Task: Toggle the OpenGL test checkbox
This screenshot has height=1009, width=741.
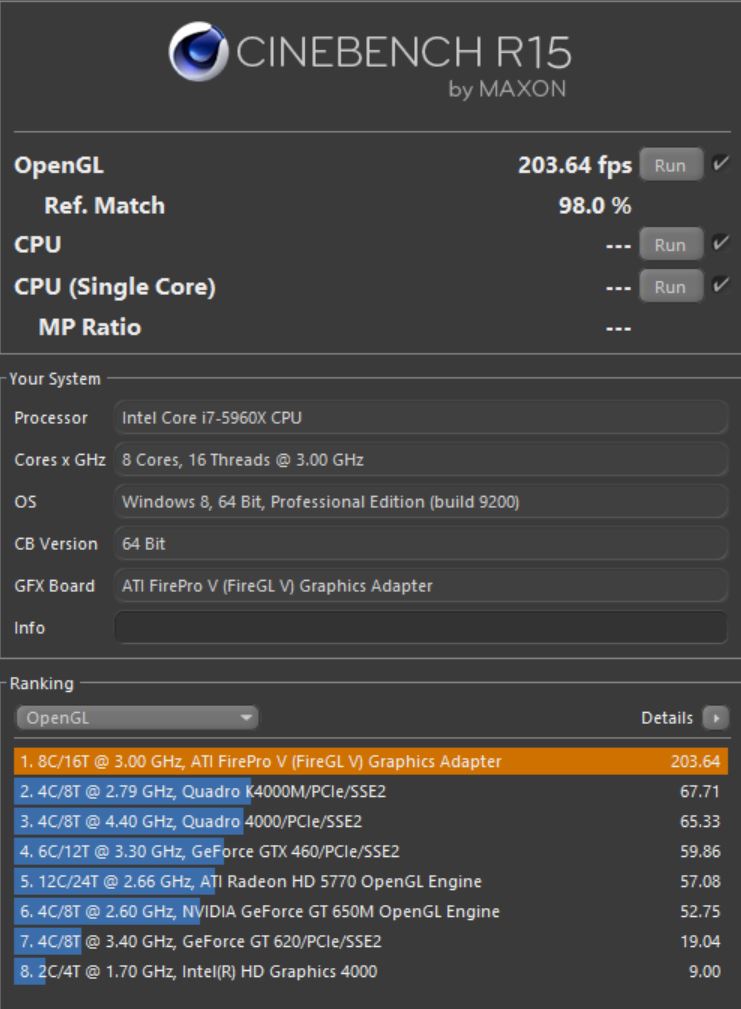Action: [720, 164]
